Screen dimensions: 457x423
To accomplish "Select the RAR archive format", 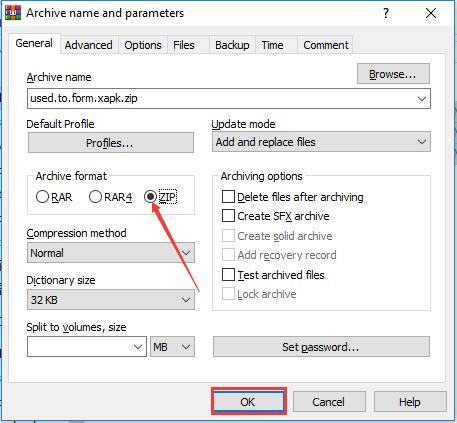I will [42, 197].
